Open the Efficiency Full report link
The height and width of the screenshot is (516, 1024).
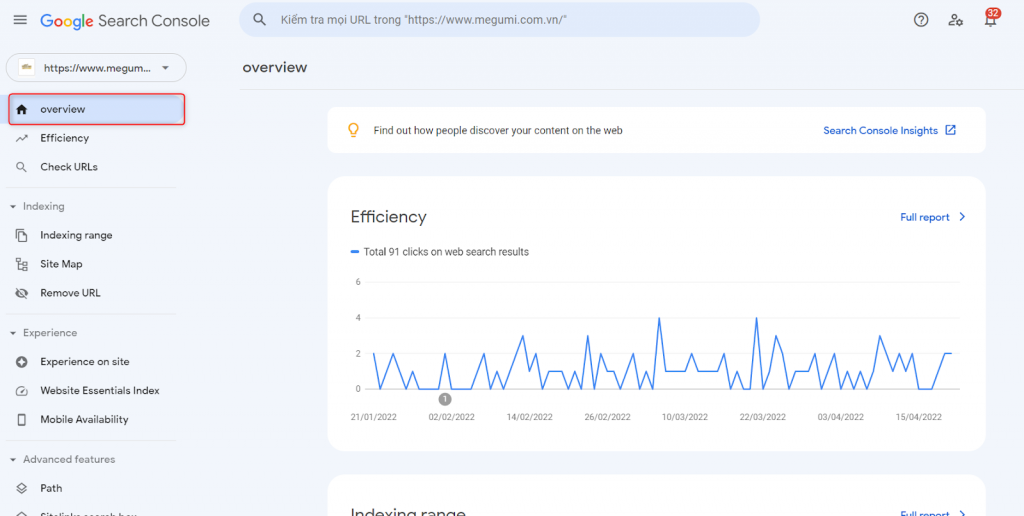(925, 218)
